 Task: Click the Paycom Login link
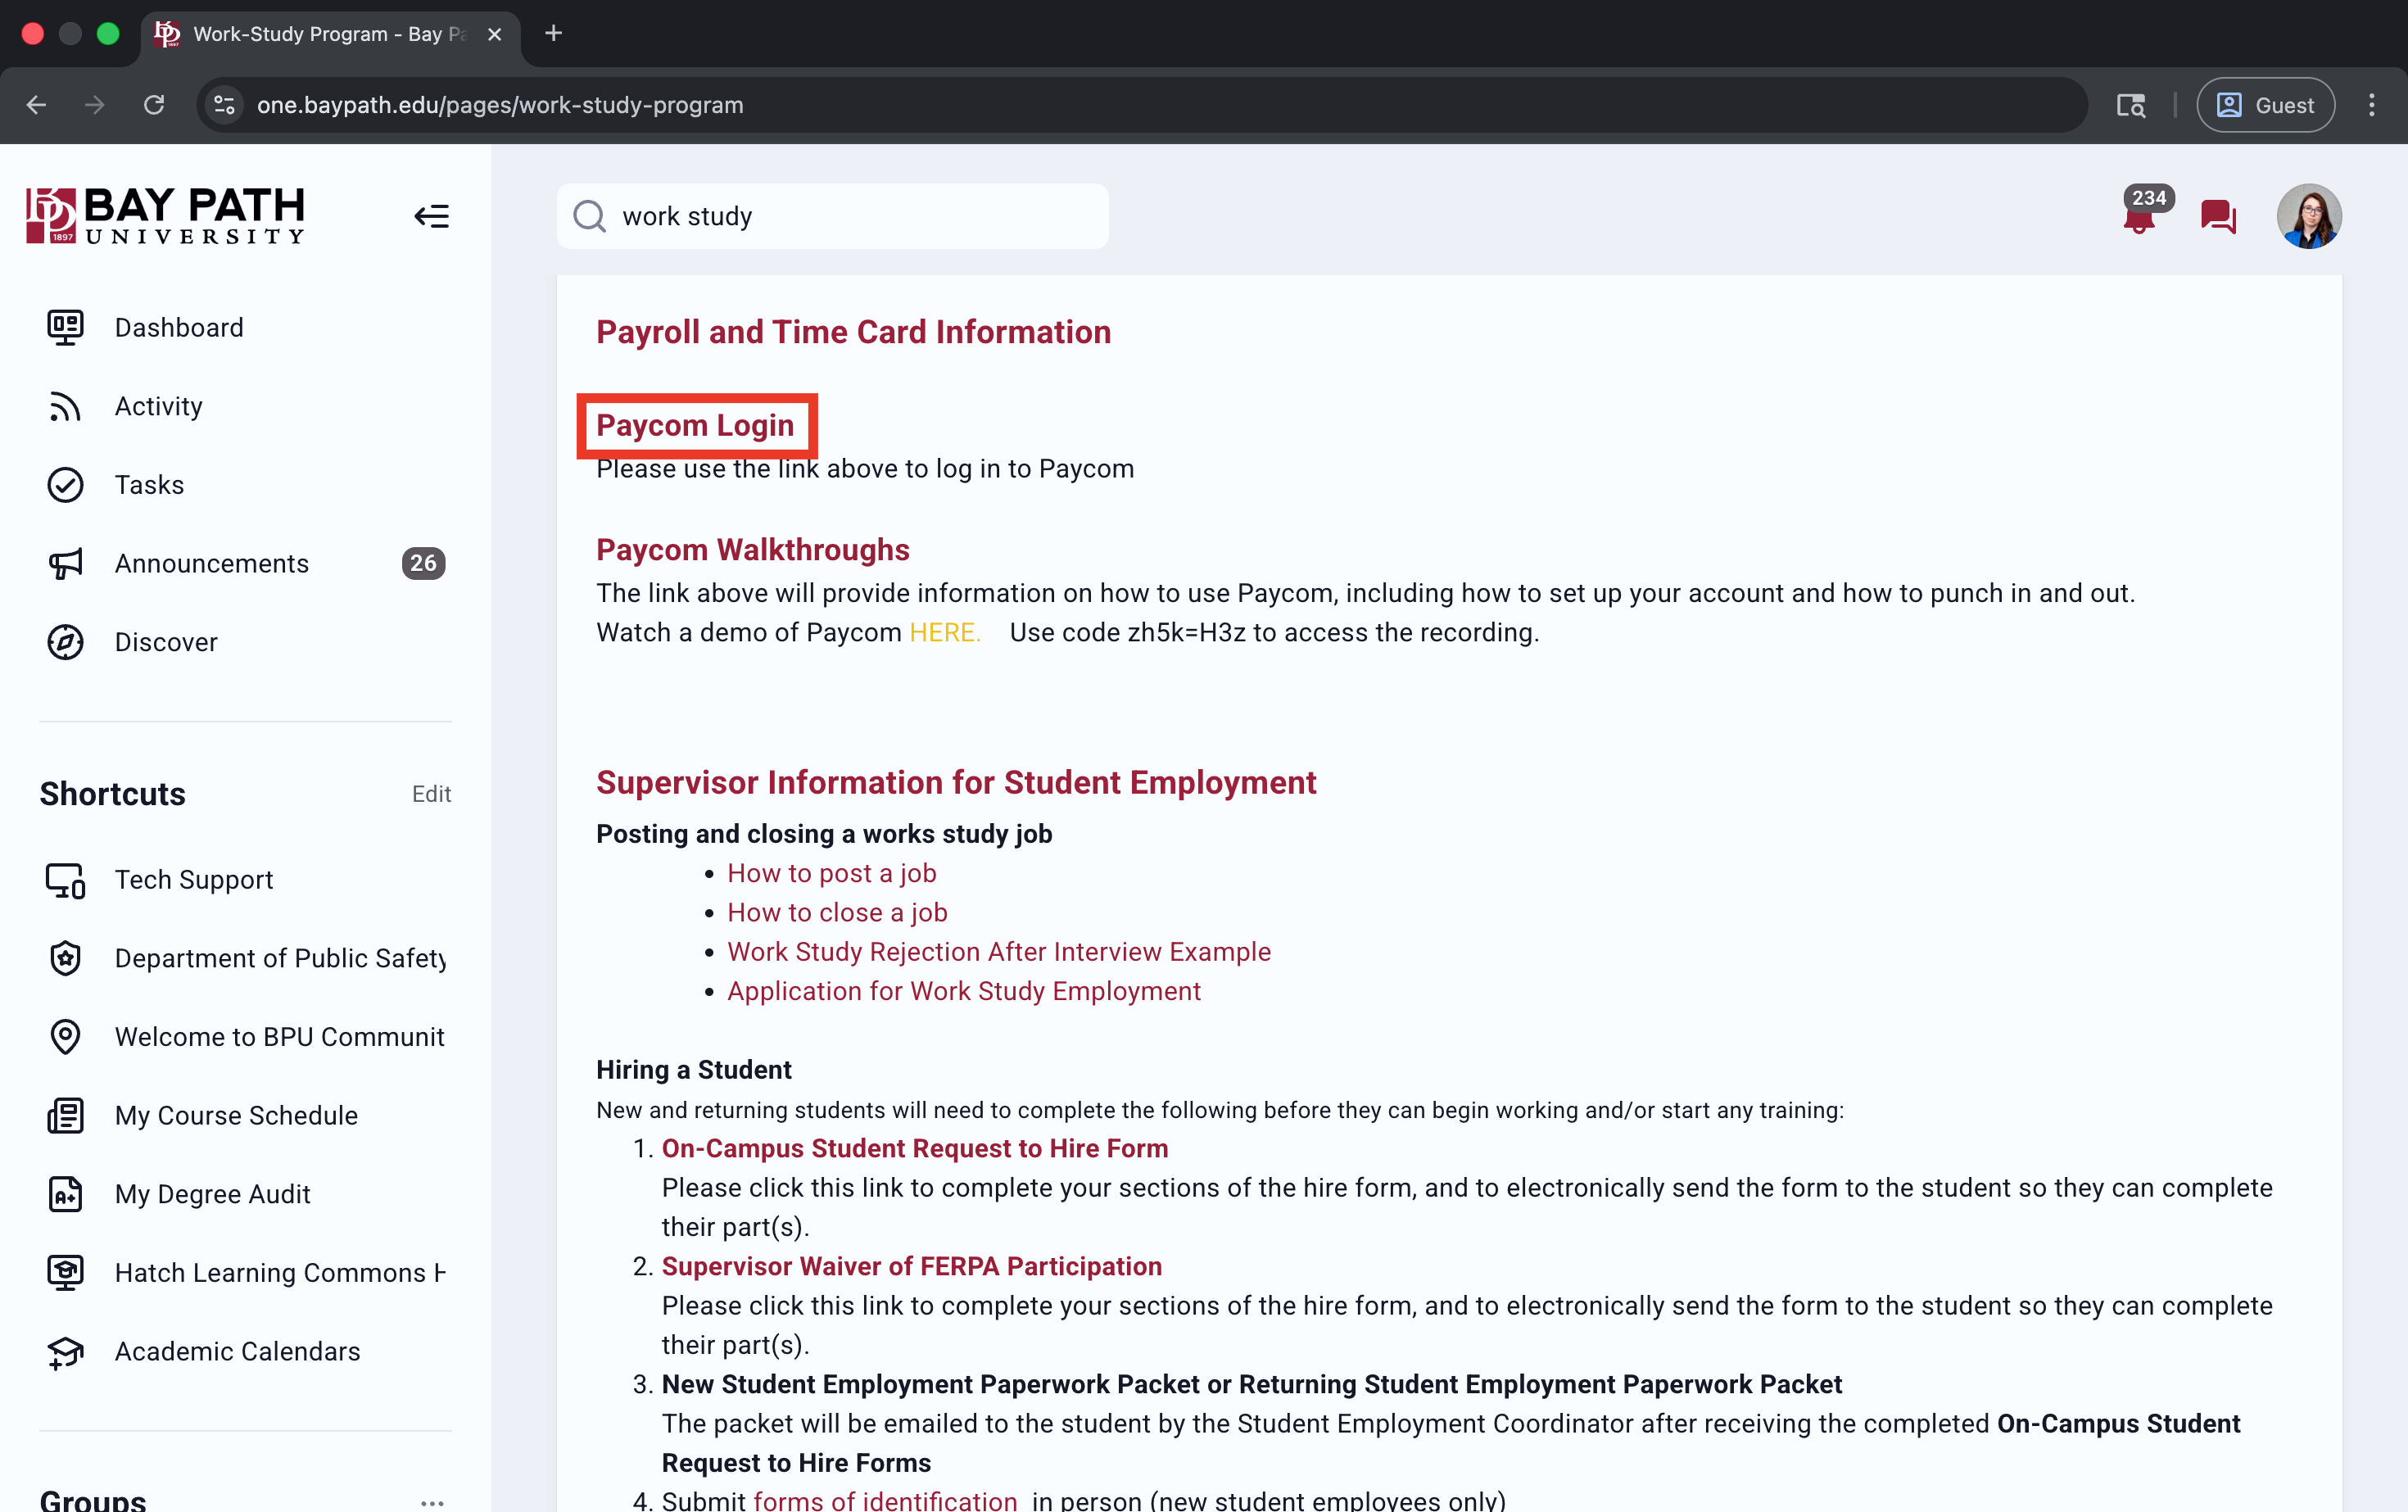pyautogui.click(x=695, y=425)
